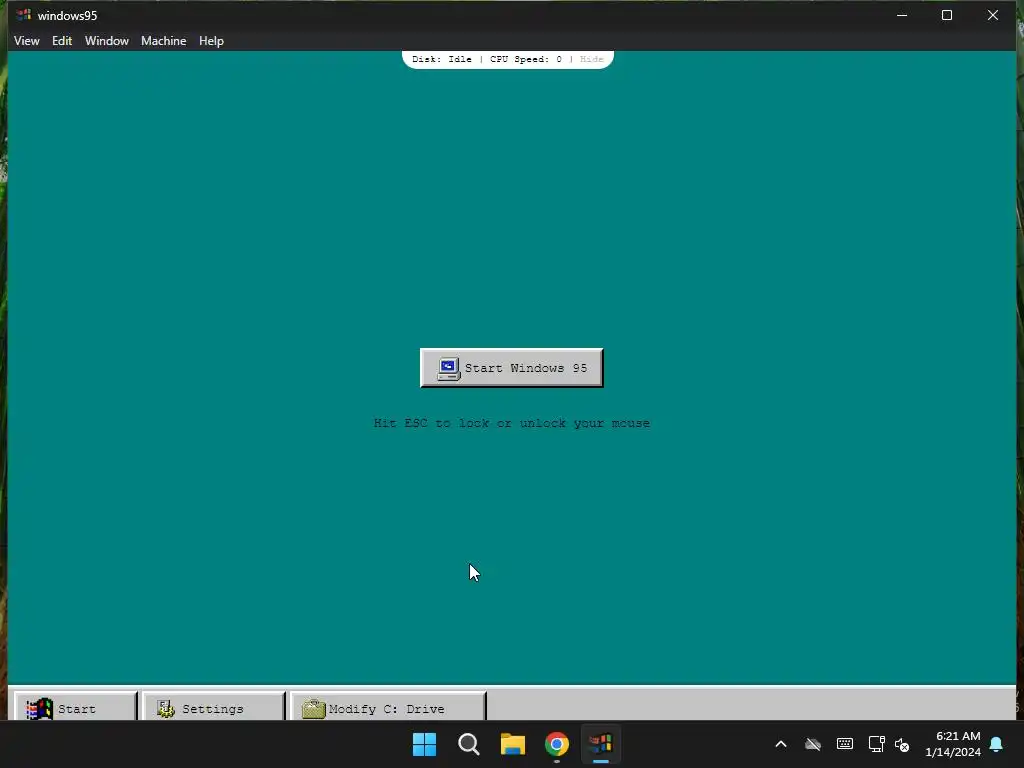Click the Windows flag icon on Start tab
The height and width of the screenshot is (768, 1024).
pos(39,709)
